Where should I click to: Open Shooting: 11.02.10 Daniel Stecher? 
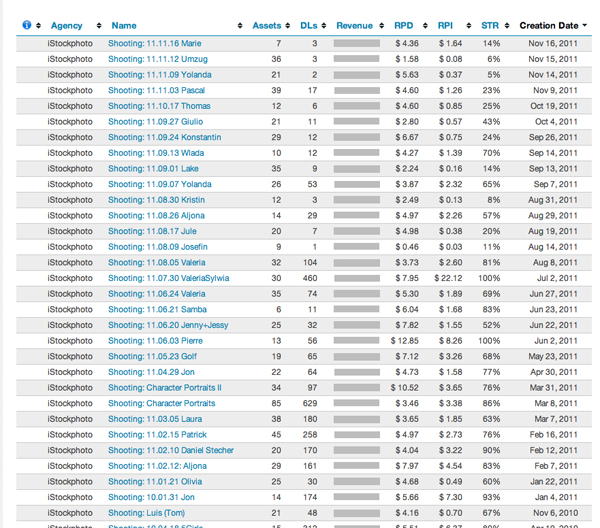pos(171,450)
